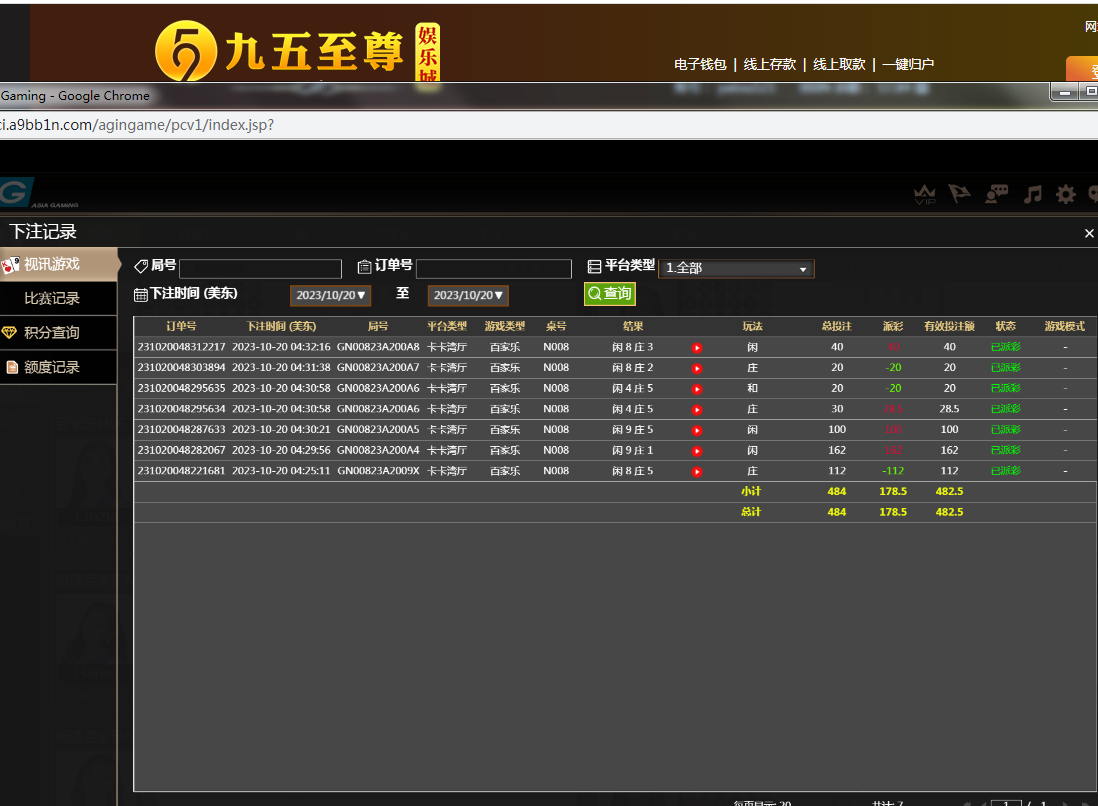
Task: Open the 平台类型 dropdown
Action: 736,269
